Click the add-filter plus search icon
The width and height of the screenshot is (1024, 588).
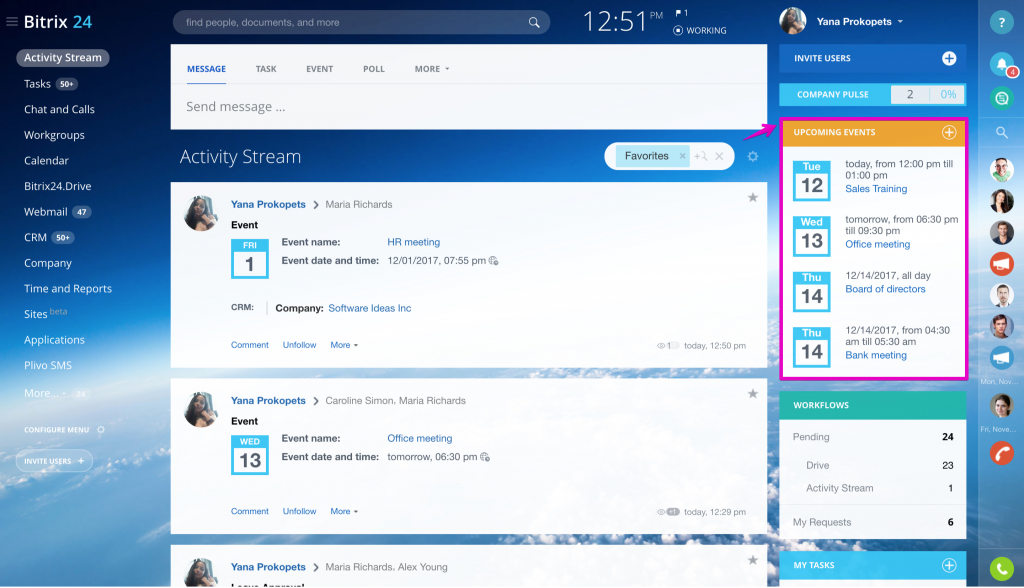click(x=701, y=156)
